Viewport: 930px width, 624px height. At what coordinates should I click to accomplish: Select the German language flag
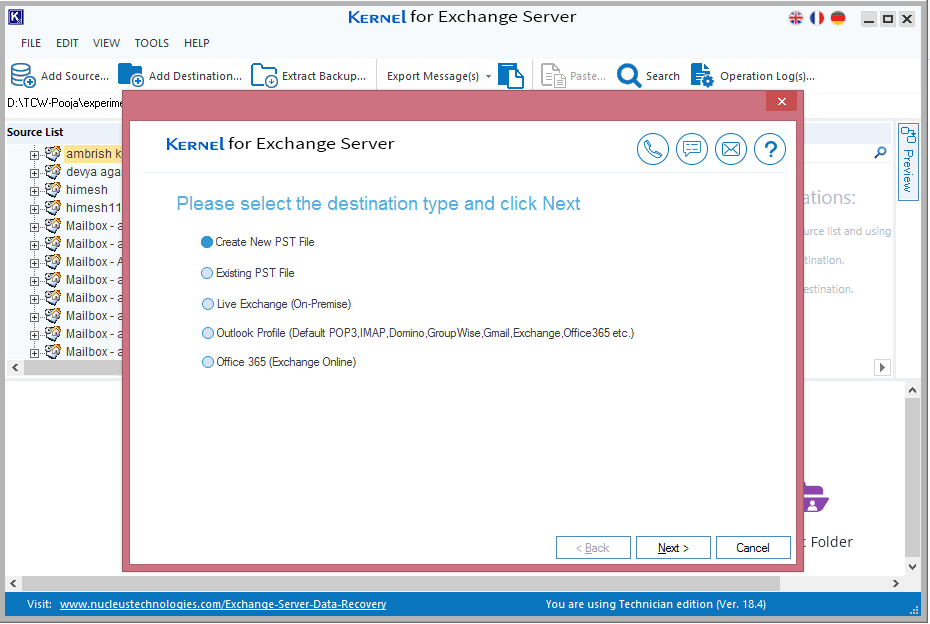(x=837, y=18)
